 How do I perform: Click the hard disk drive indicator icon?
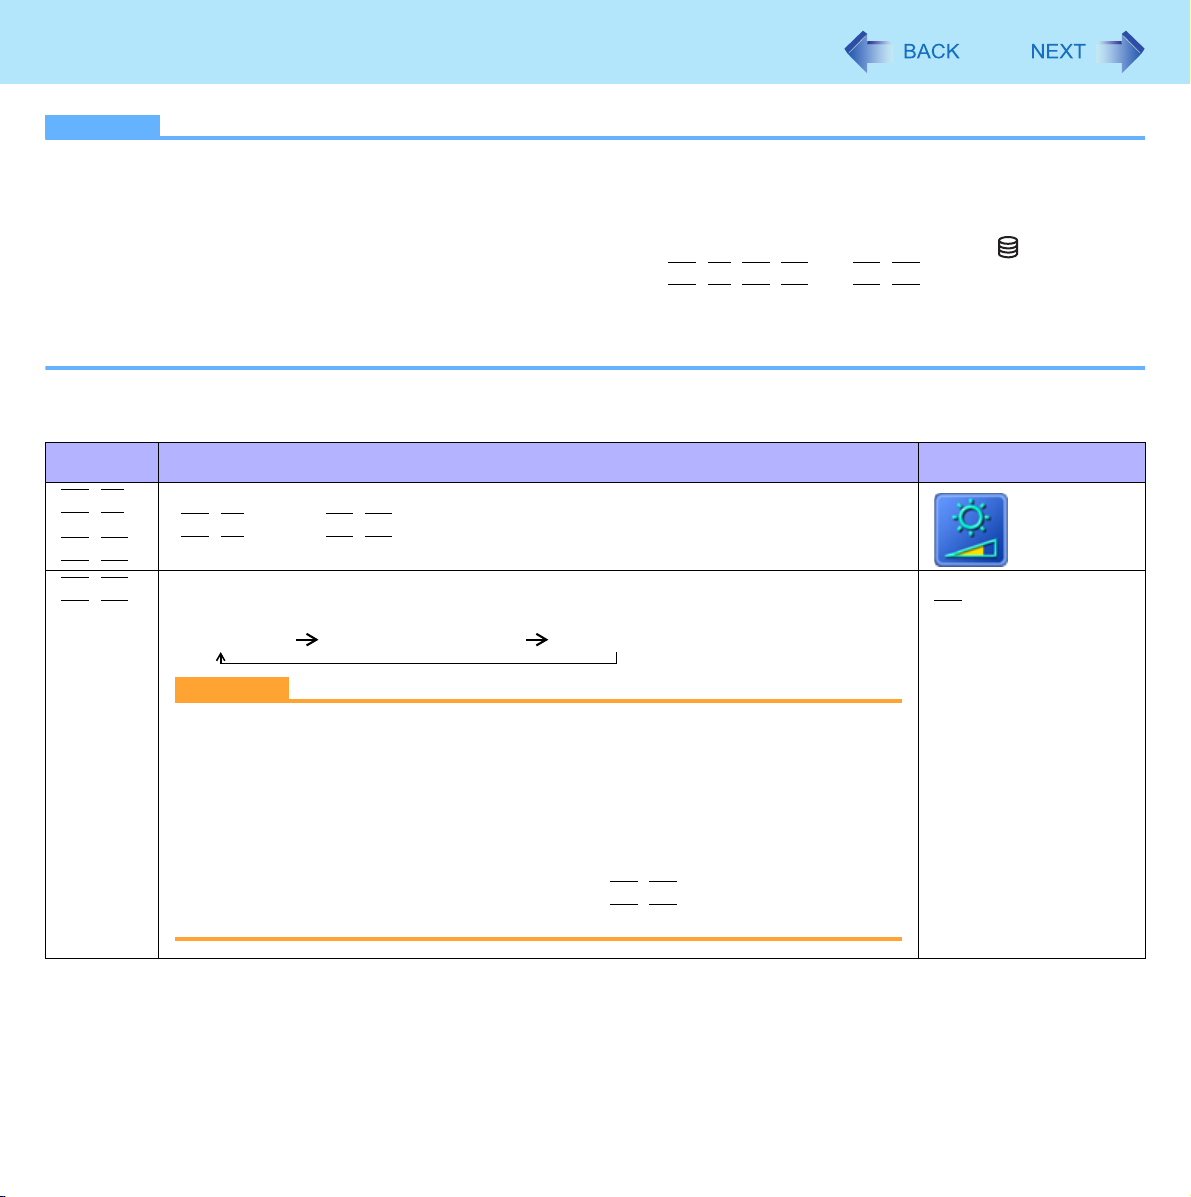[x=1008, y=247]
